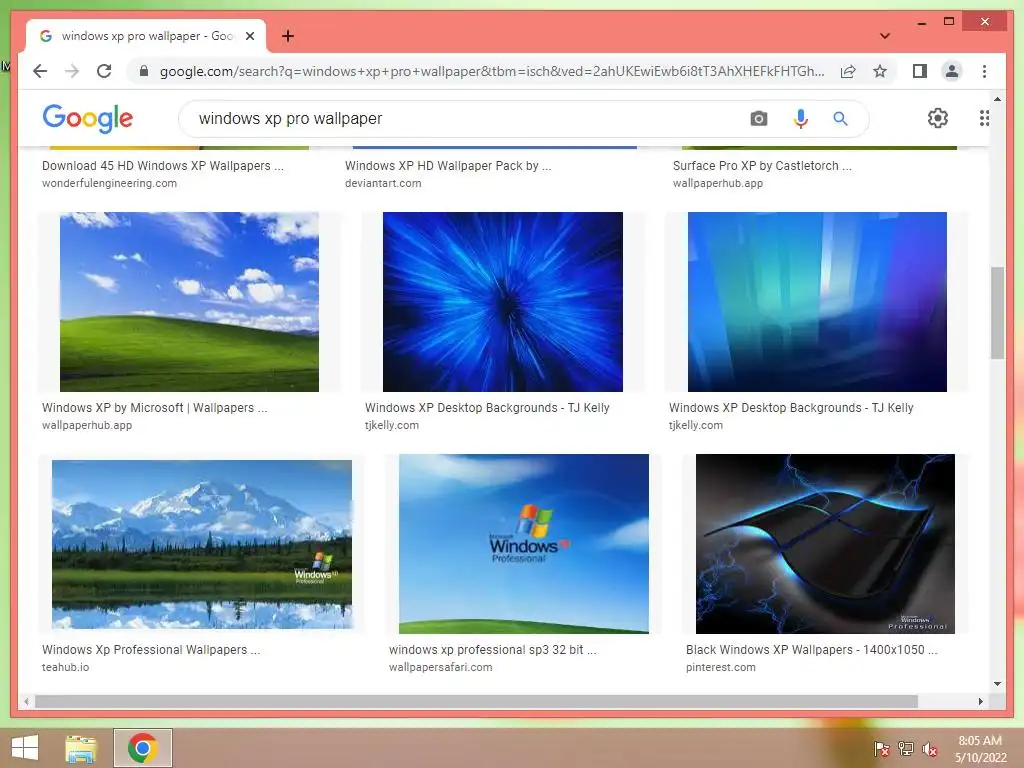Open the Chrome profile avatar

(952, 71)
